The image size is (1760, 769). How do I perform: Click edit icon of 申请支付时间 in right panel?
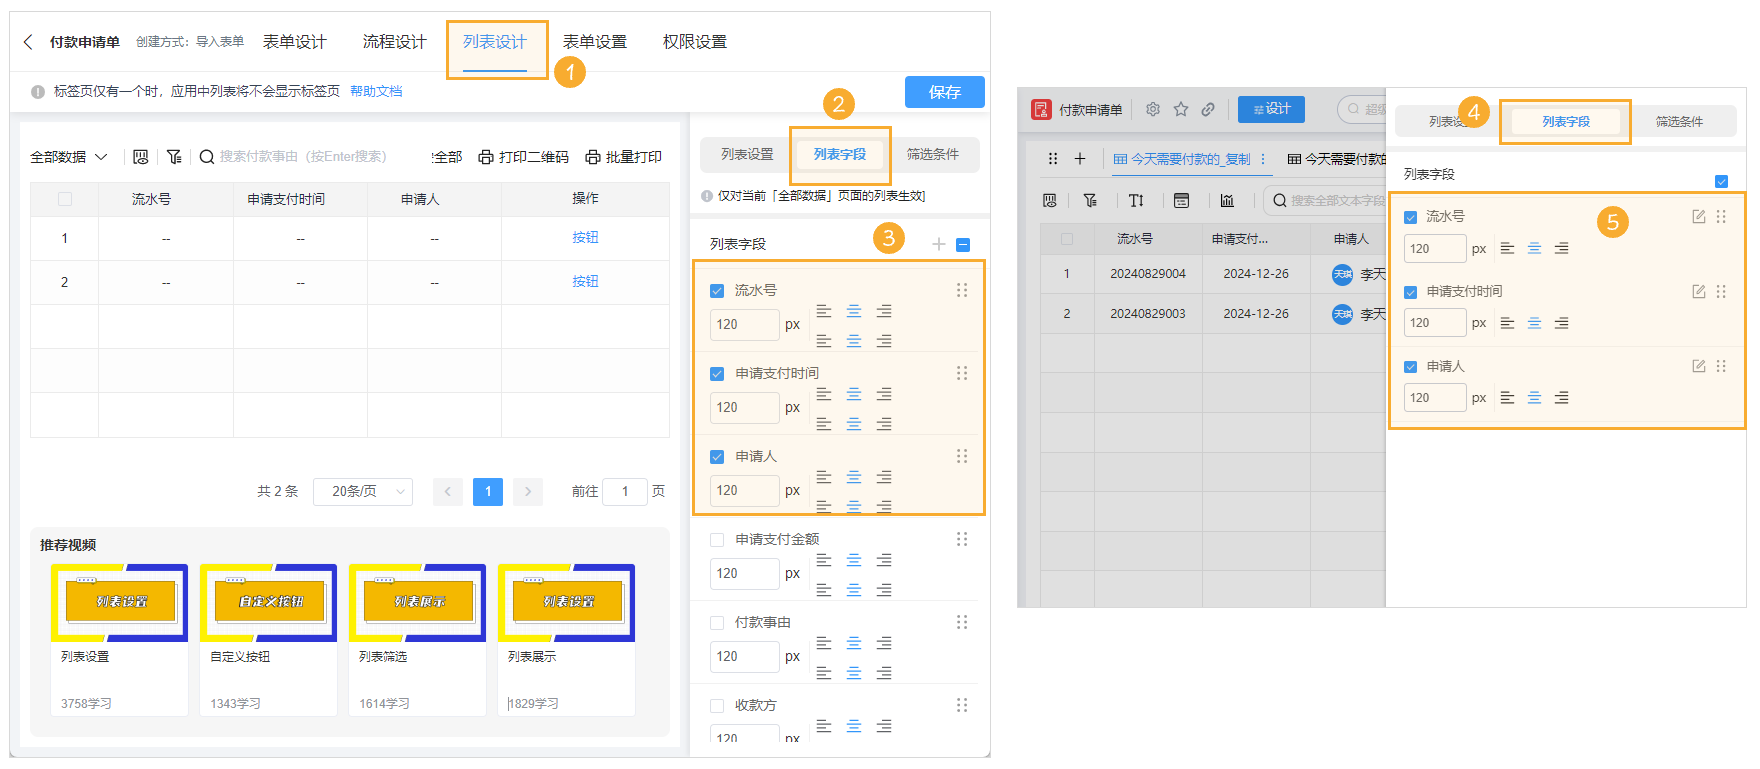pos(1698,291)
